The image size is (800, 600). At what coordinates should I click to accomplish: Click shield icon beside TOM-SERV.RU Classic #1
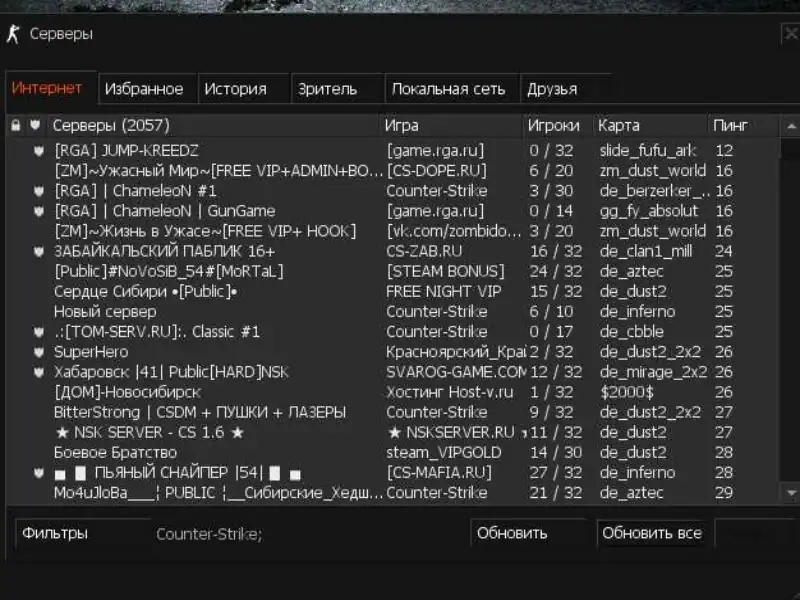39,332
